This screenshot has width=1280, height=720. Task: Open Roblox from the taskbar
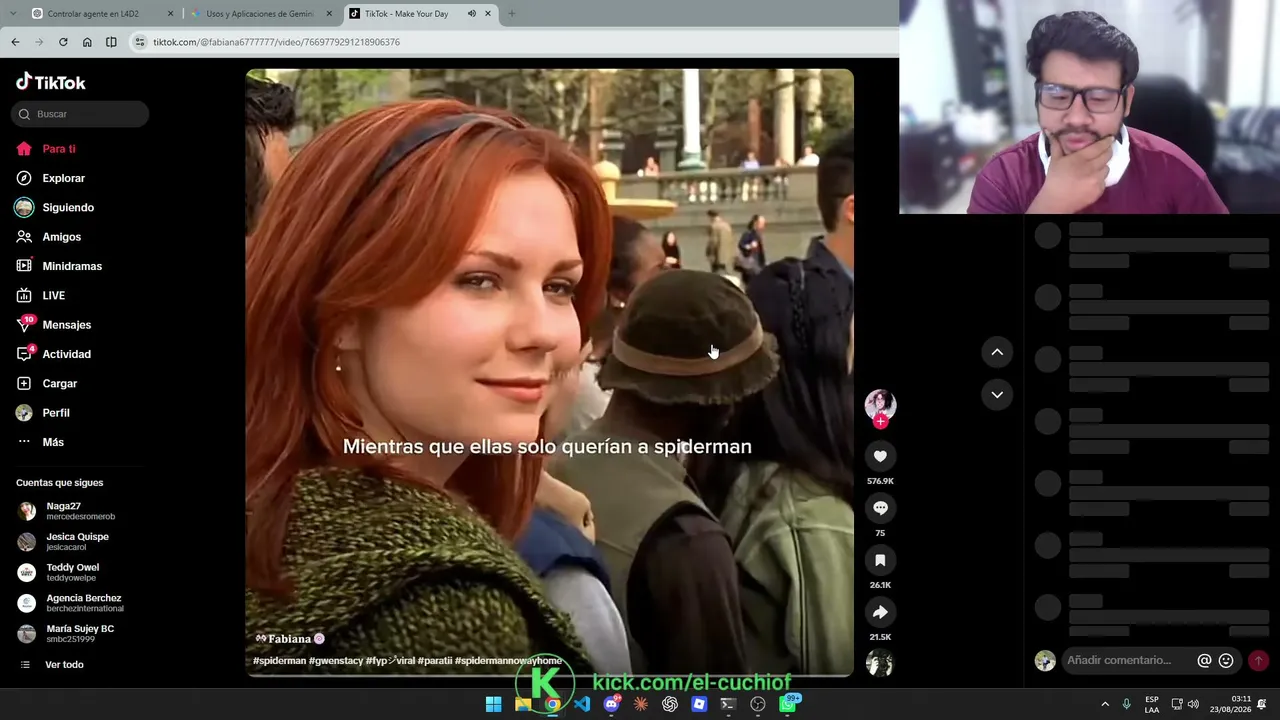(699, 704)
